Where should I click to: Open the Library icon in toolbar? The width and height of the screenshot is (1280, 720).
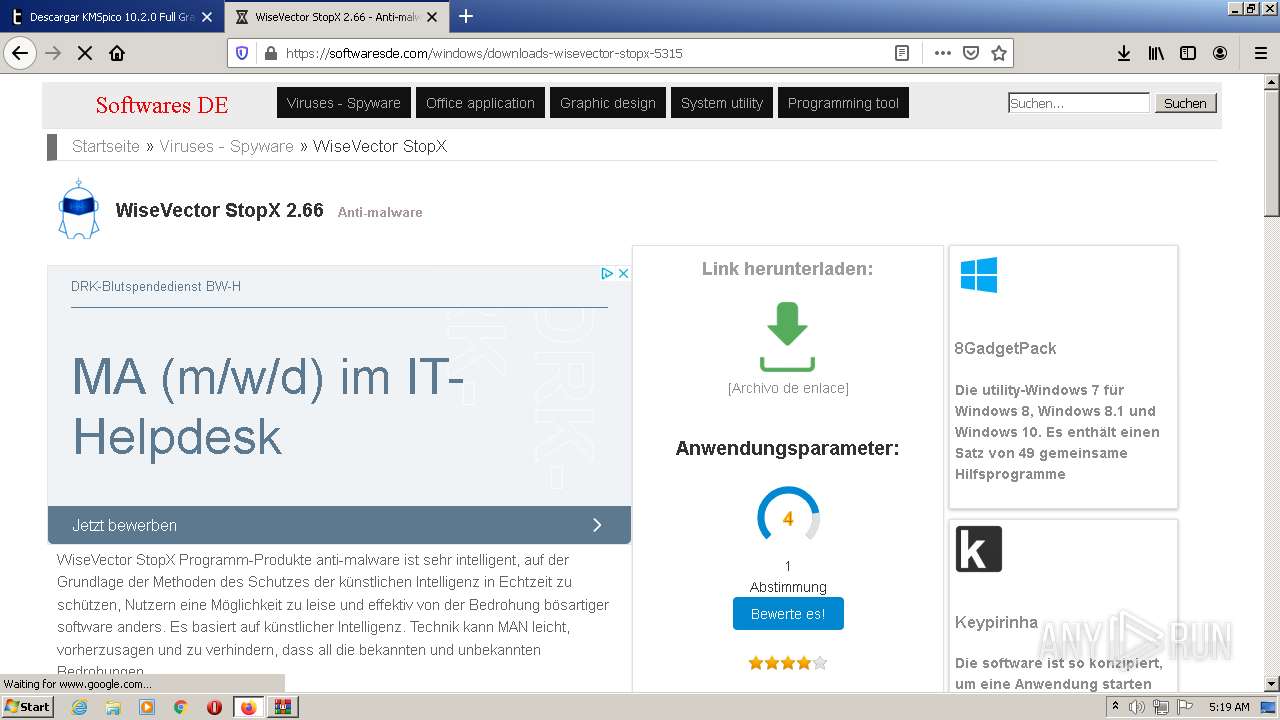pos(1156,53)
